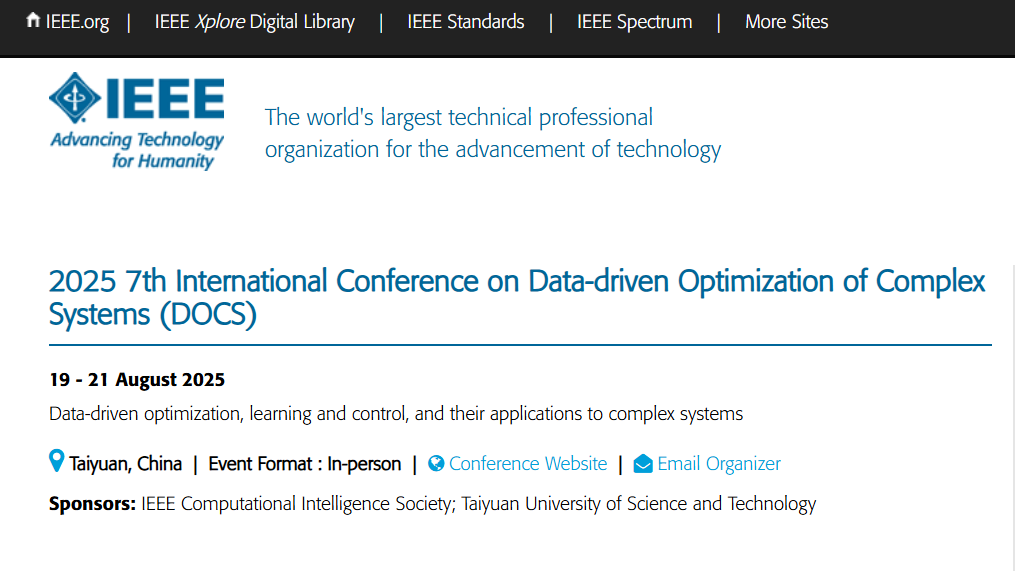Click the globe icon for conference website
This screenshot has width=1015, height=571.
click(436, 464)
